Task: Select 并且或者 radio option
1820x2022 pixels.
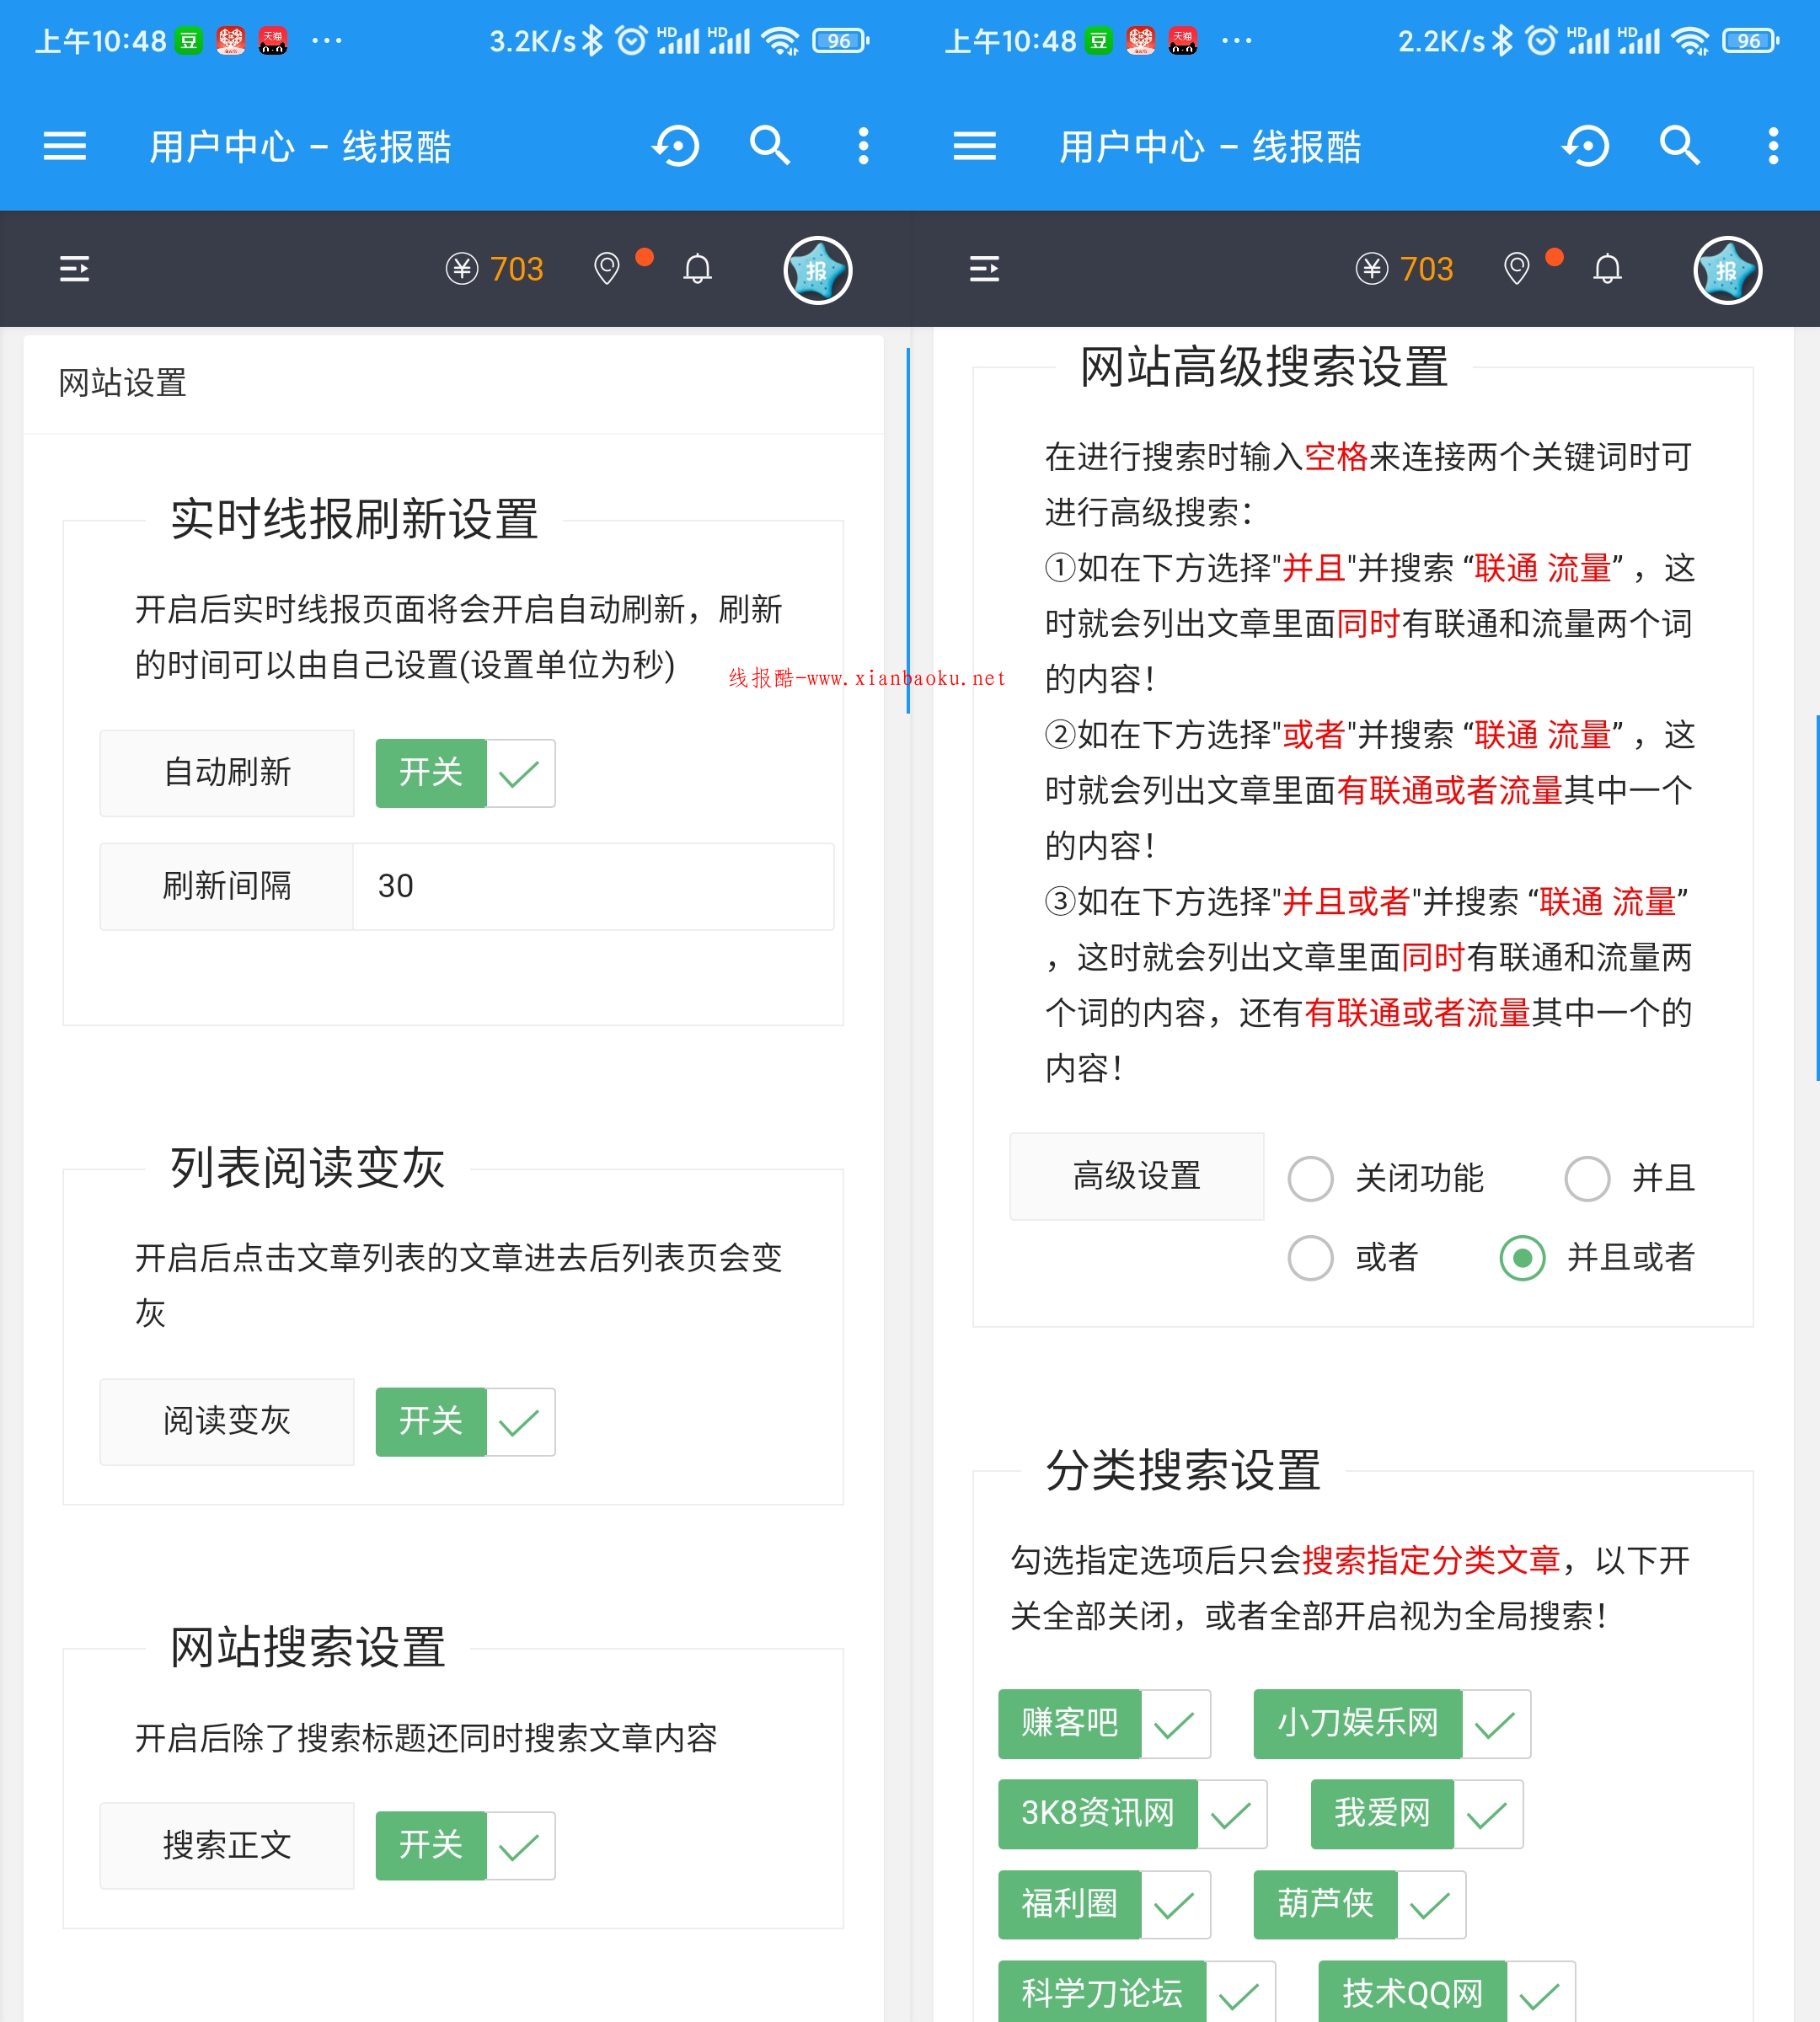Action: [1598, 1258]
